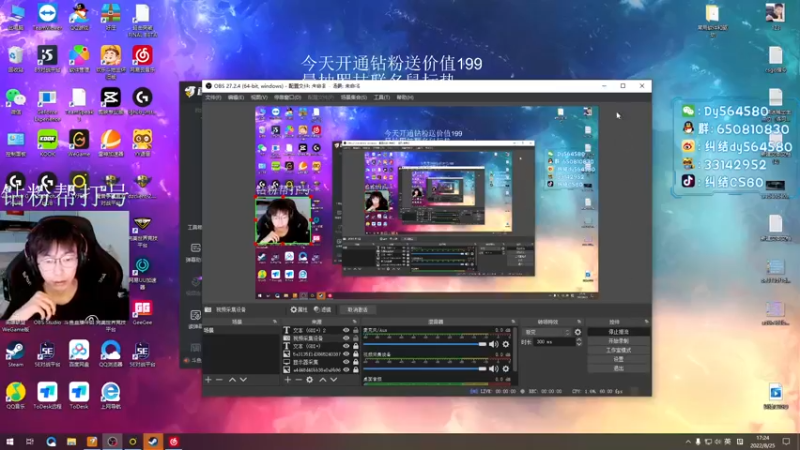Screen dimensions: 800x450
Task: Adjust the 麦克风/Aux volume slider
Action: (424, 344)
